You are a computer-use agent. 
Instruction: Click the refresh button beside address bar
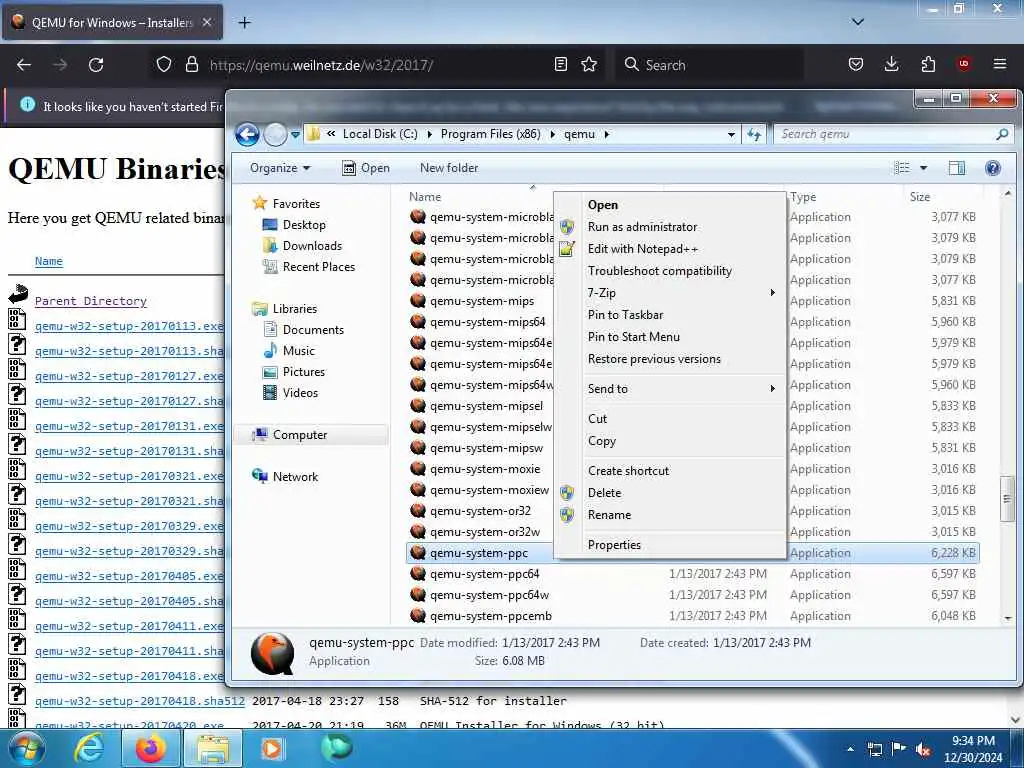coord(754,135)
